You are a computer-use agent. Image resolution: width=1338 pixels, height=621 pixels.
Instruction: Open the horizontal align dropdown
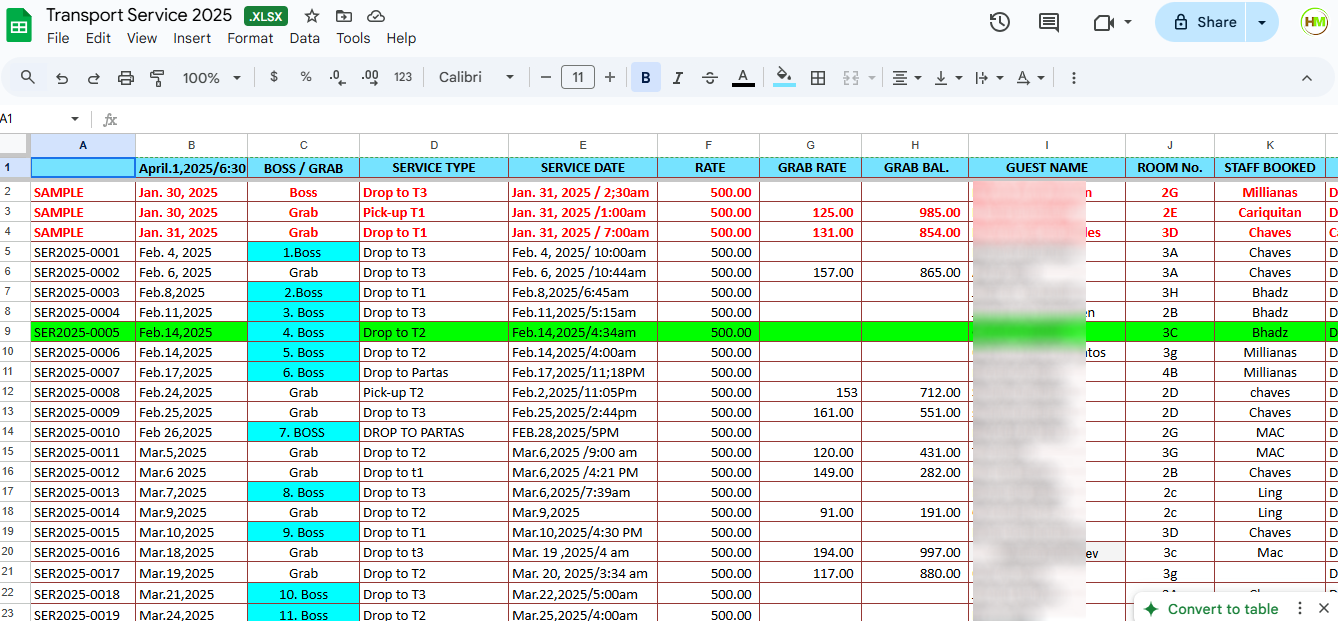pyautogui.click(x=906, y=78)
